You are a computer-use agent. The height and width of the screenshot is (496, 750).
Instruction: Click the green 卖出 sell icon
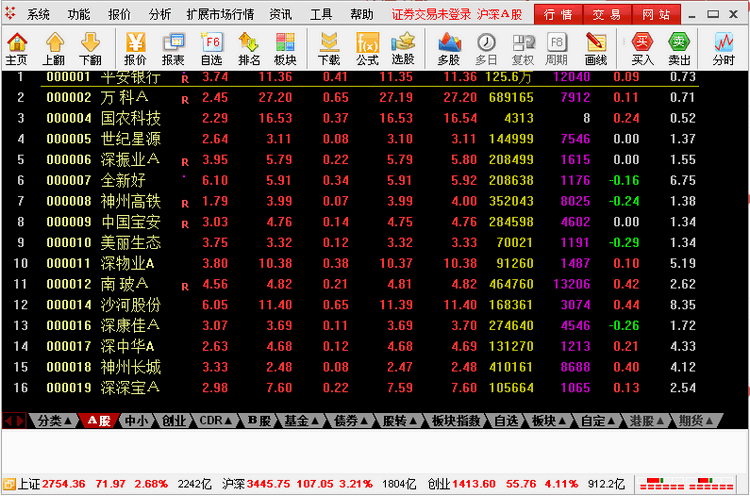[x=679, y=48]
